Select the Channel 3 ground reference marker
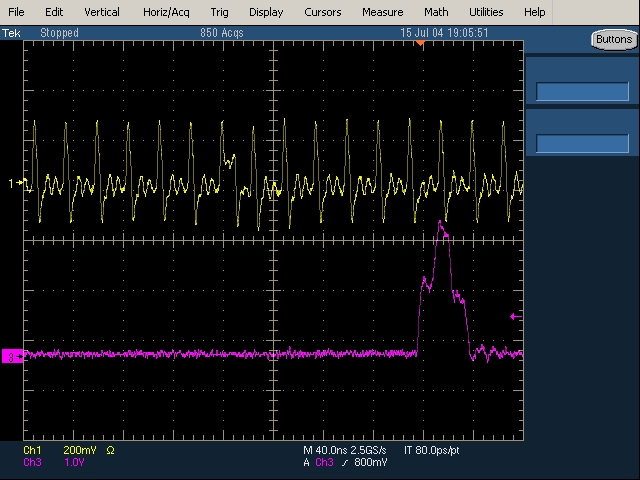 pyautogui.click(x=13, y=356)
